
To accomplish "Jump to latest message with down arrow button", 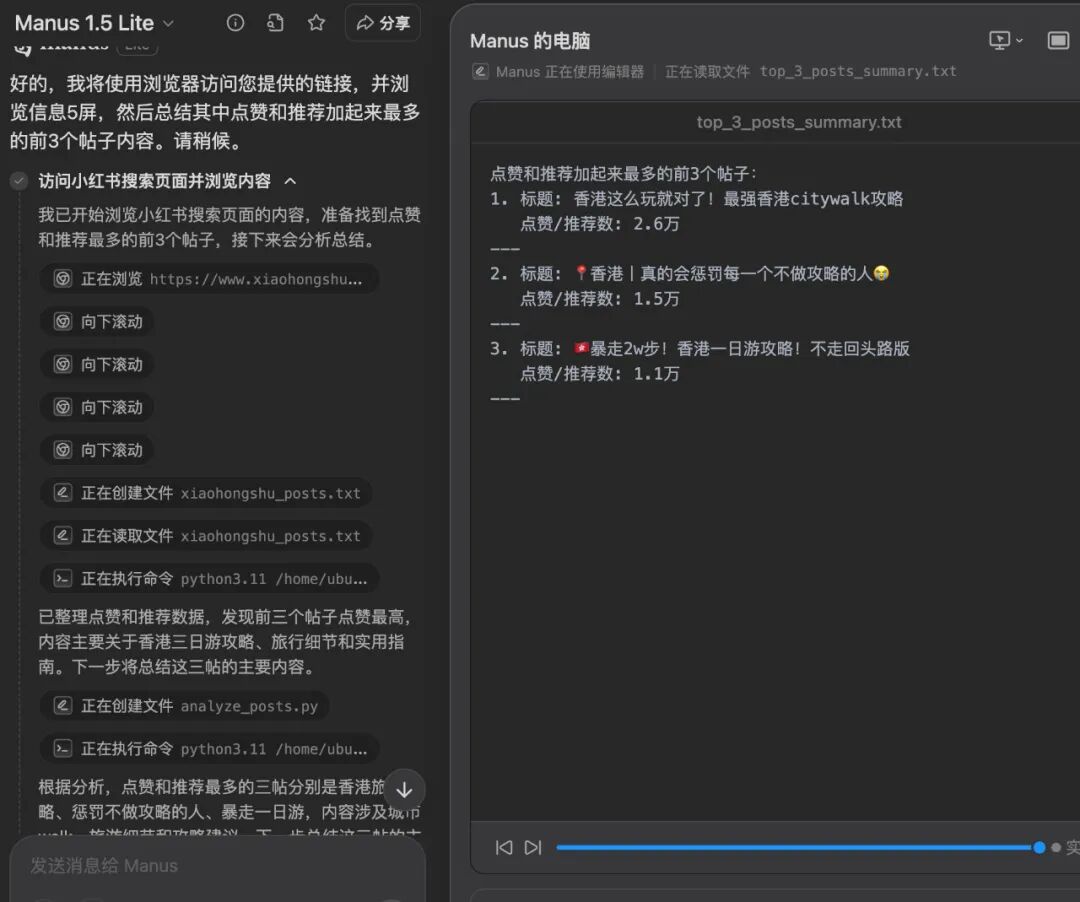I will [404, 790].
